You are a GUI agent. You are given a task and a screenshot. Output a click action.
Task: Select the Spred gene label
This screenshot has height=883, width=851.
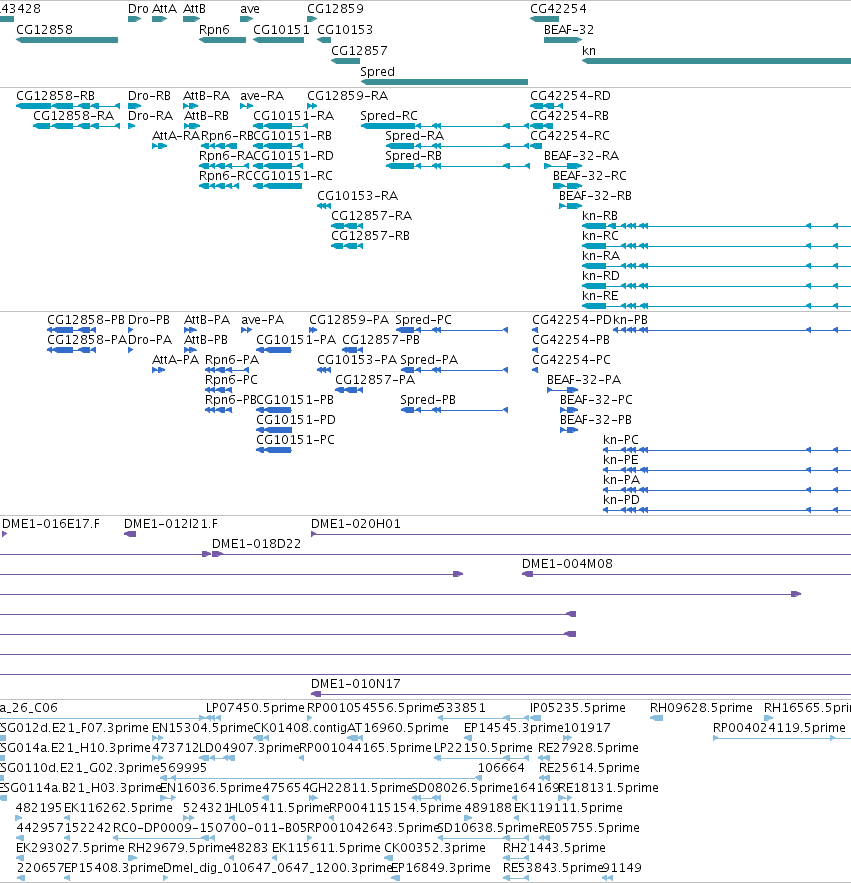tap(377, 72)
